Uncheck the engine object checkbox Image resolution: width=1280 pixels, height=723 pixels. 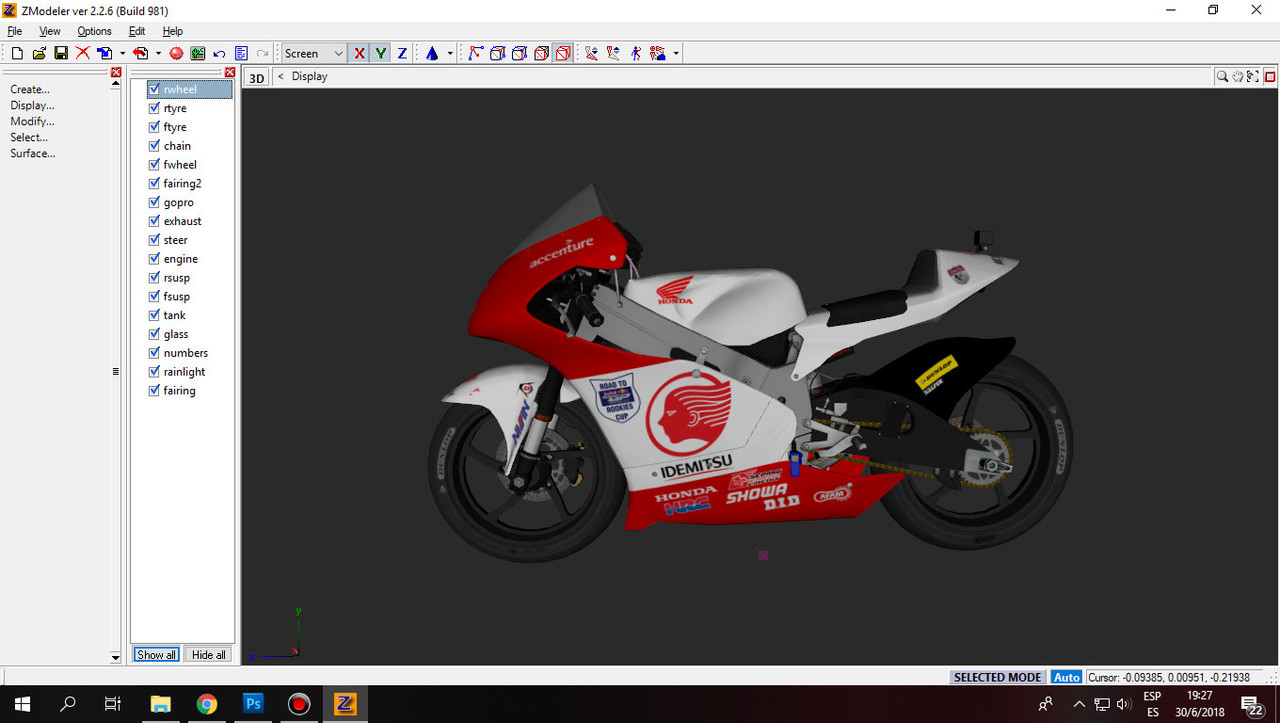[x=154, y=259]
